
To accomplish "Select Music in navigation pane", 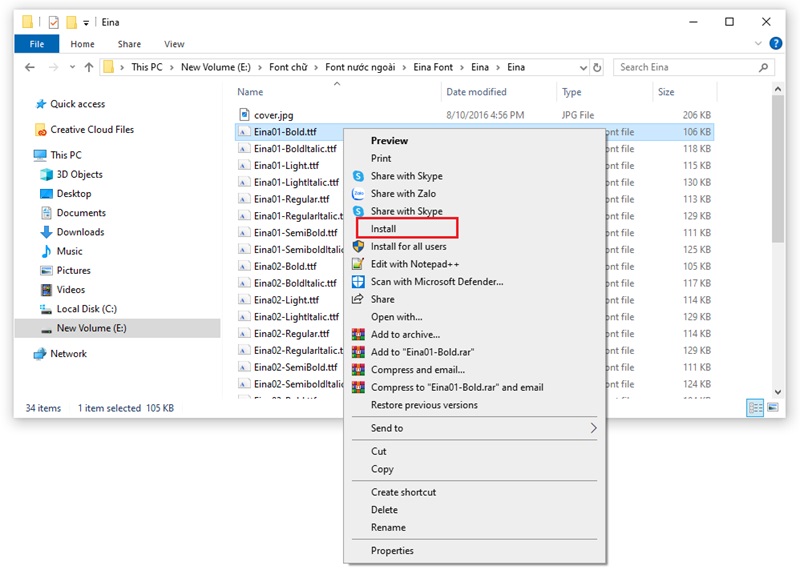I will 69,251.
